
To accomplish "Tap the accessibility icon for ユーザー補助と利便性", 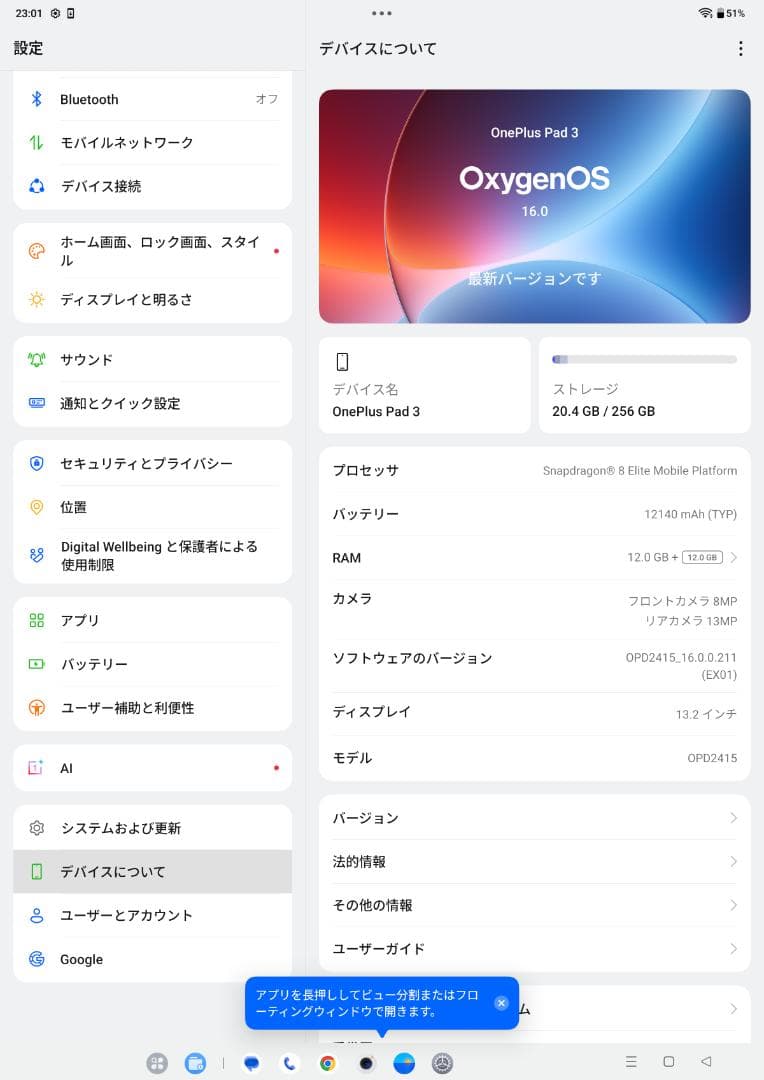I will point(37,707).
